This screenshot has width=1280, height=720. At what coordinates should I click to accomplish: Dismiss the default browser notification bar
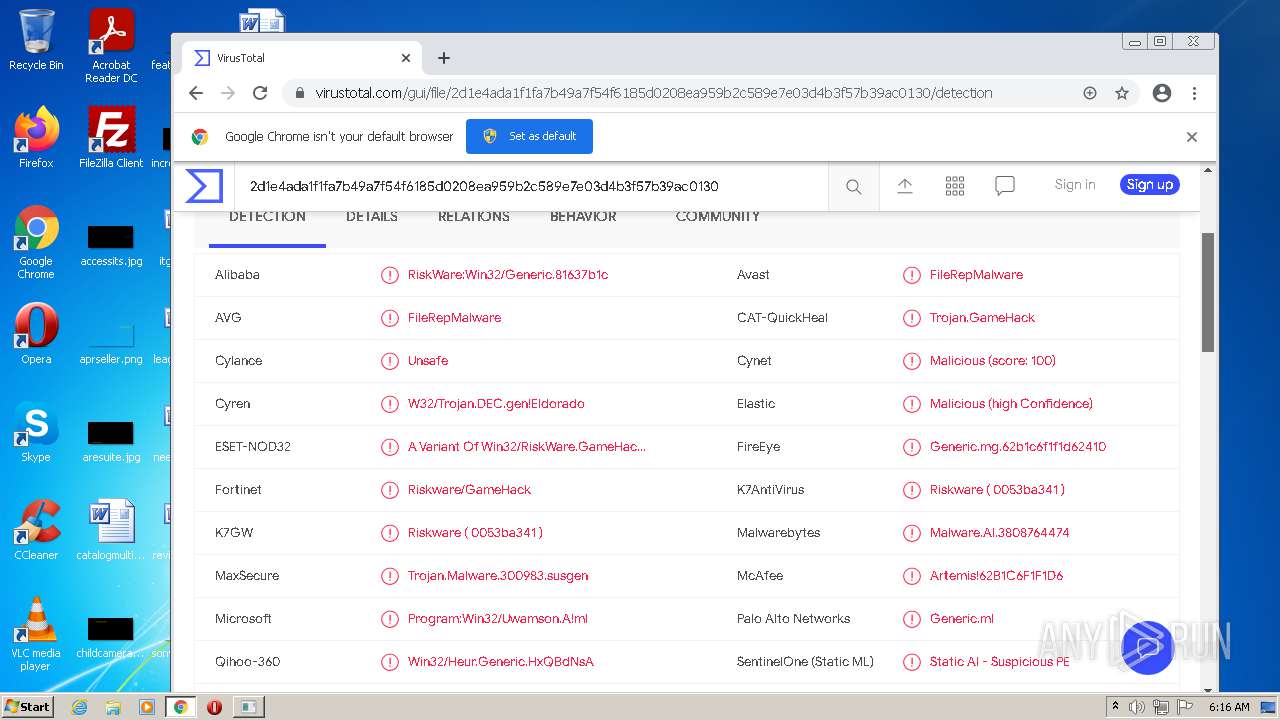click(x=1191, y=137)
